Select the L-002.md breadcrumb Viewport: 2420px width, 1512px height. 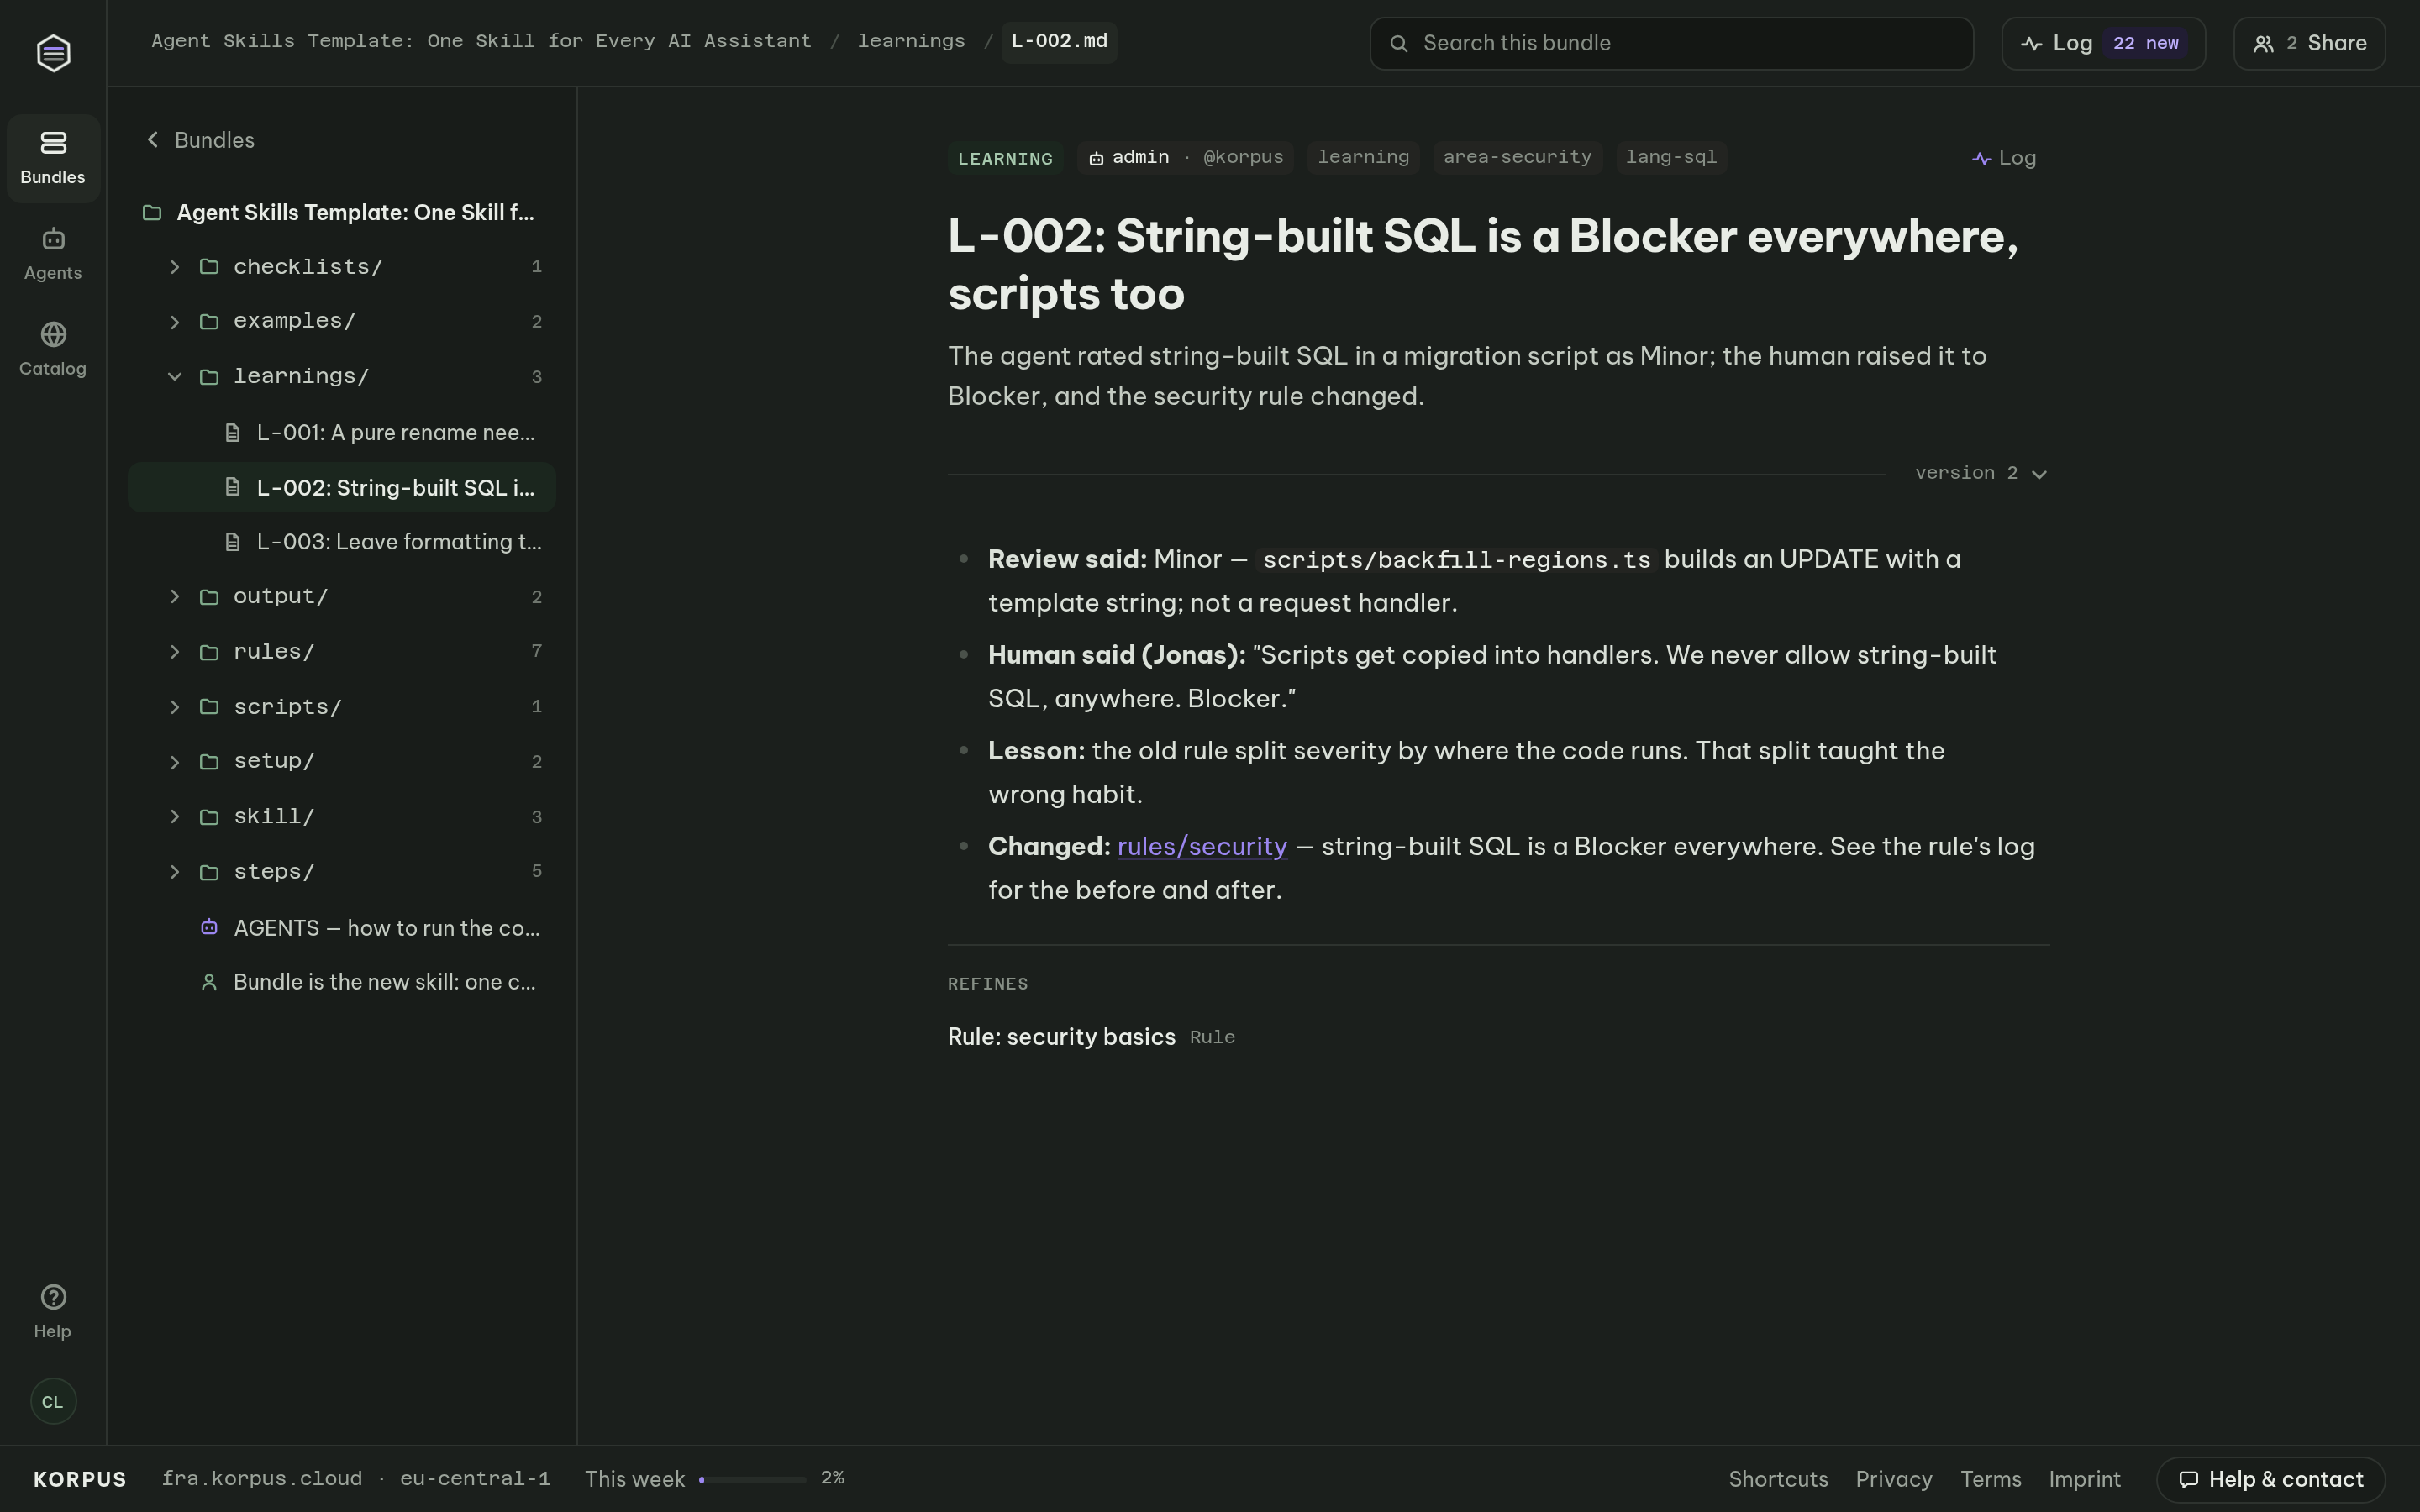1059,42
